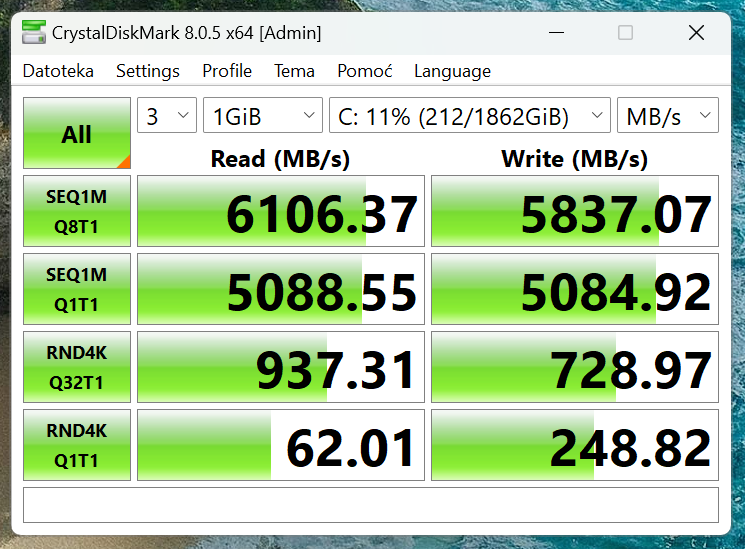
Task: Run the RND4K Q1T1 benchmark
Action: [77, 445]
